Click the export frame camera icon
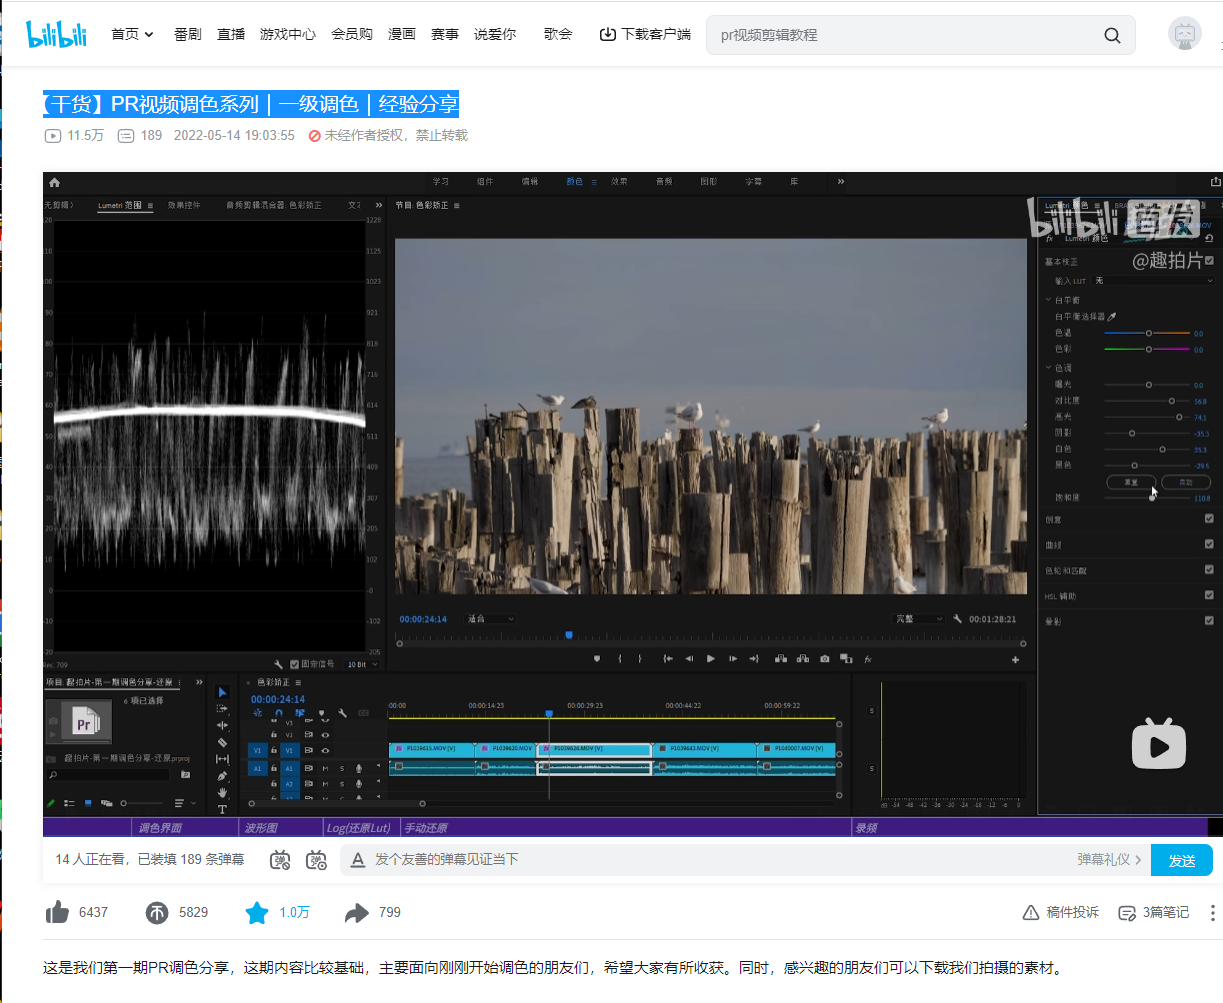 pyautogui.click(x=824, y=659)
